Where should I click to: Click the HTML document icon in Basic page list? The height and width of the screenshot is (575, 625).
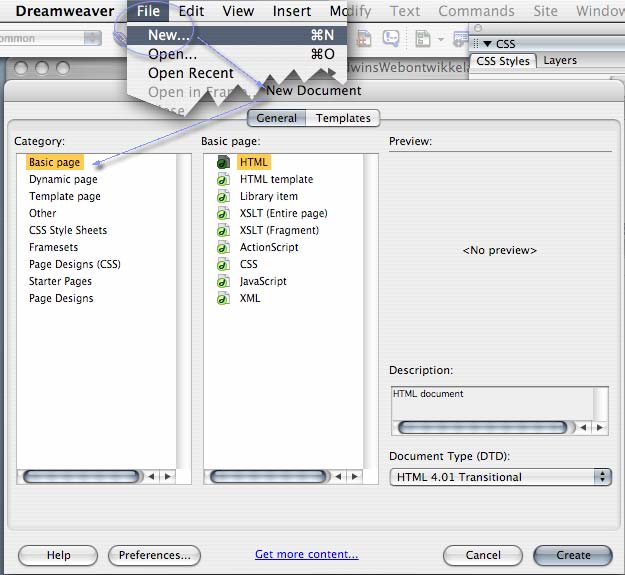point(223,162)
